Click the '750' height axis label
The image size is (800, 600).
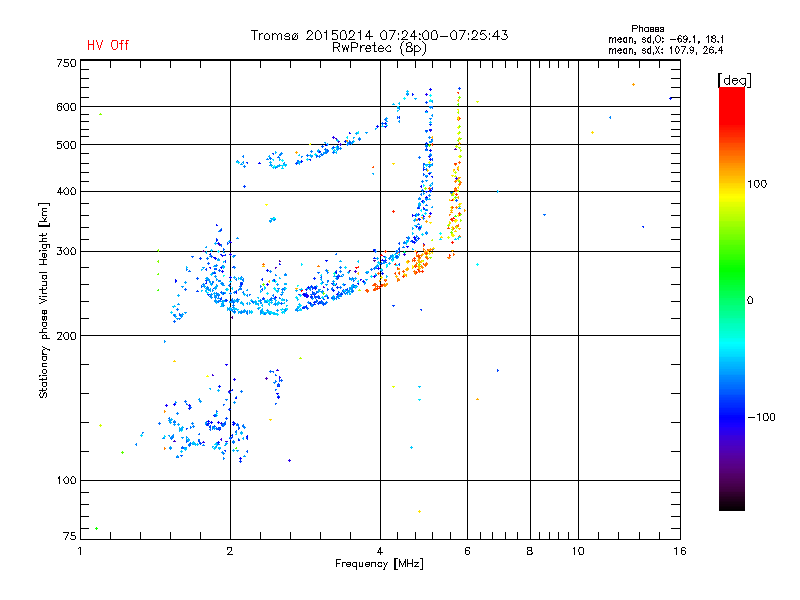[66, 63]
